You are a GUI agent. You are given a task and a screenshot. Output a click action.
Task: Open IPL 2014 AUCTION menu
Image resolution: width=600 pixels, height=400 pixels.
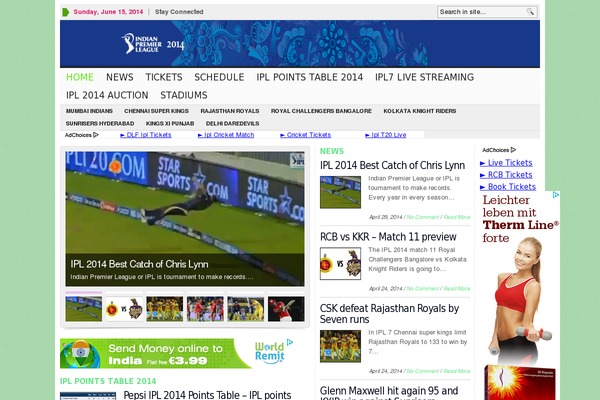pyautogui.click(x=107, y=95)
